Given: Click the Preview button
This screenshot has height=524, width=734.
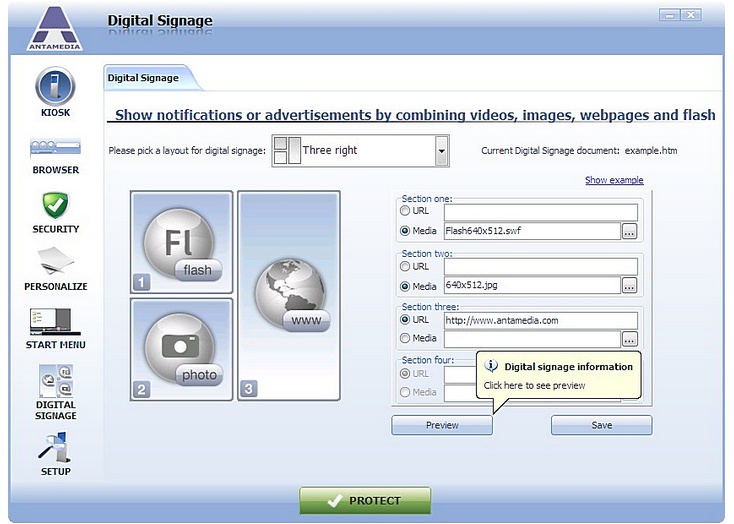Looking at the screenshot, I should [x=442, y=425].
